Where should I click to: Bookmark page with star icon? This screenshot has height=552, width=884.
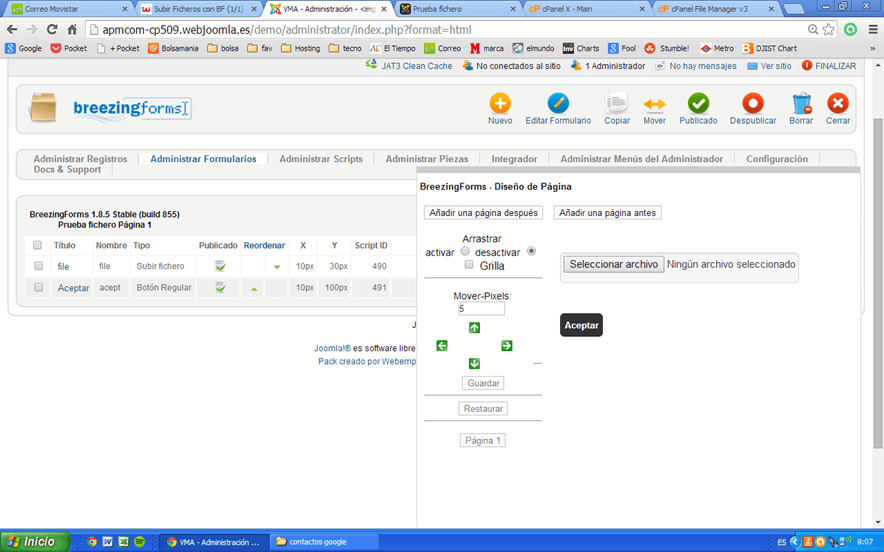(828, 29)
